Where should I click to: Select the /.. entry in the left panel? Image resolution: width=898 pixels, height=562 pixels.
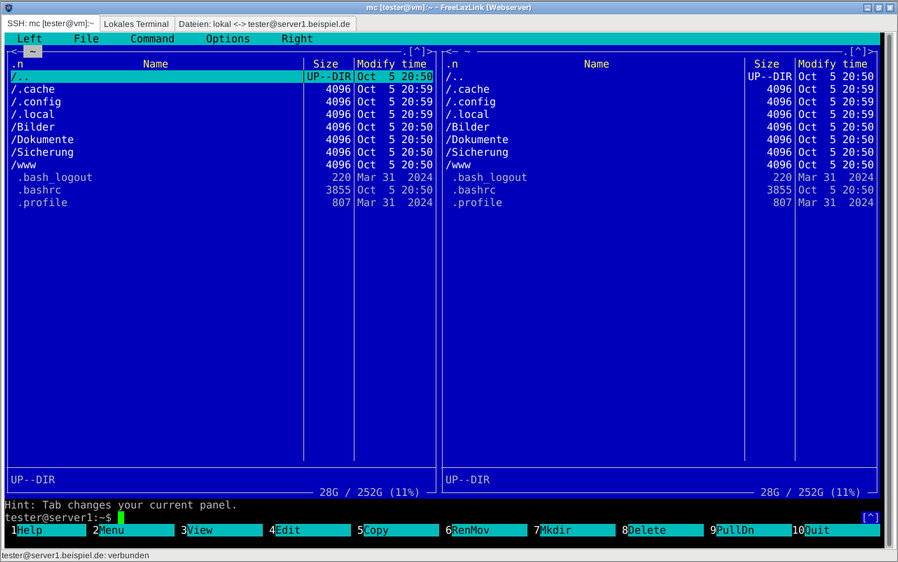click(x=222, y=77)
